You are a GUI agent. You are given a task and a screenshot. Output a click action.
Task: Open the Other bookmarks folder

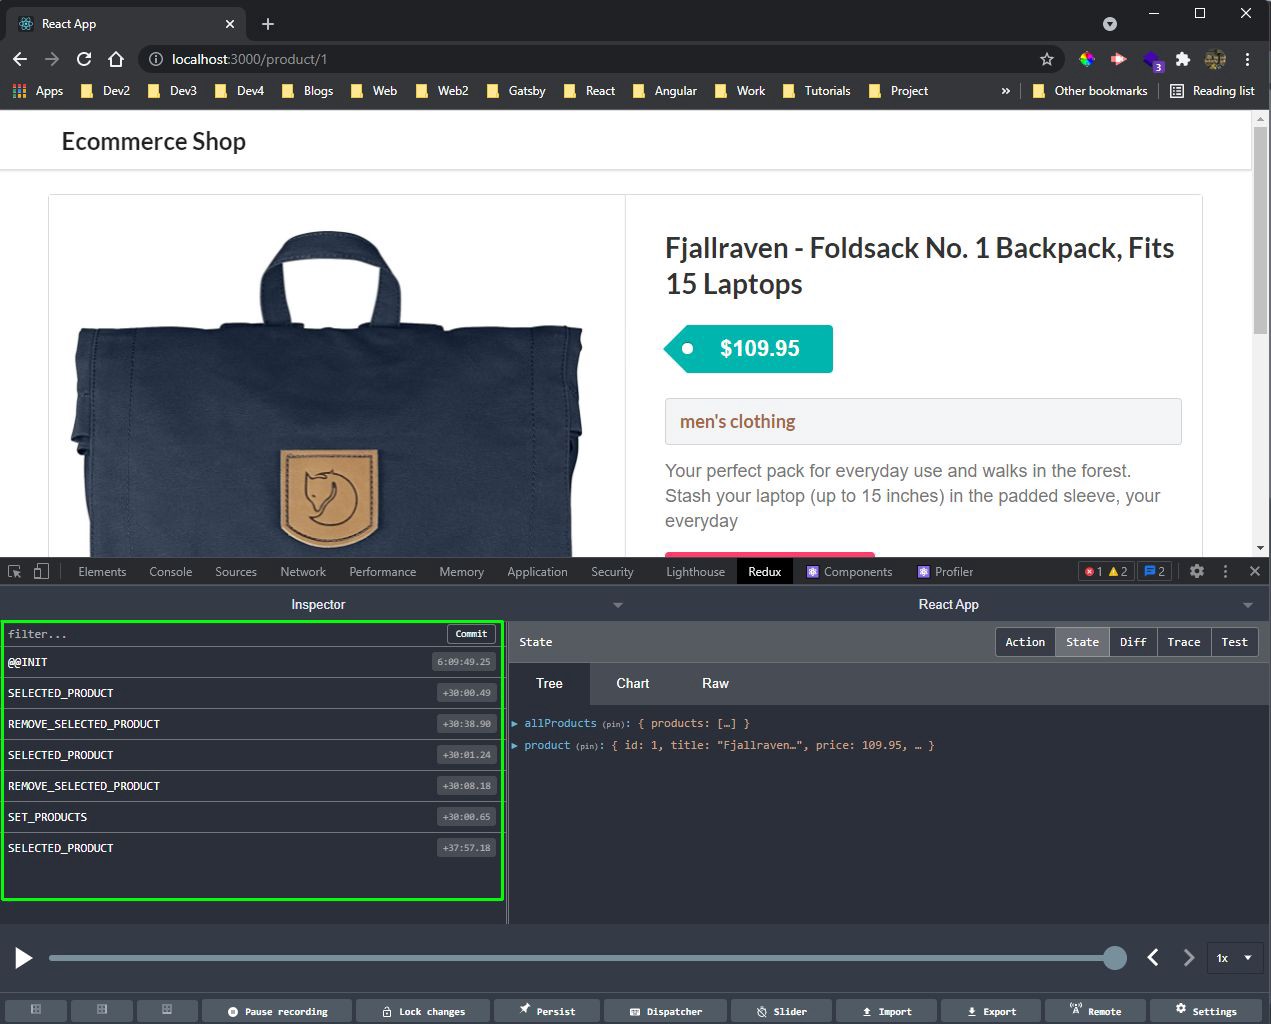pos(1090,90)
